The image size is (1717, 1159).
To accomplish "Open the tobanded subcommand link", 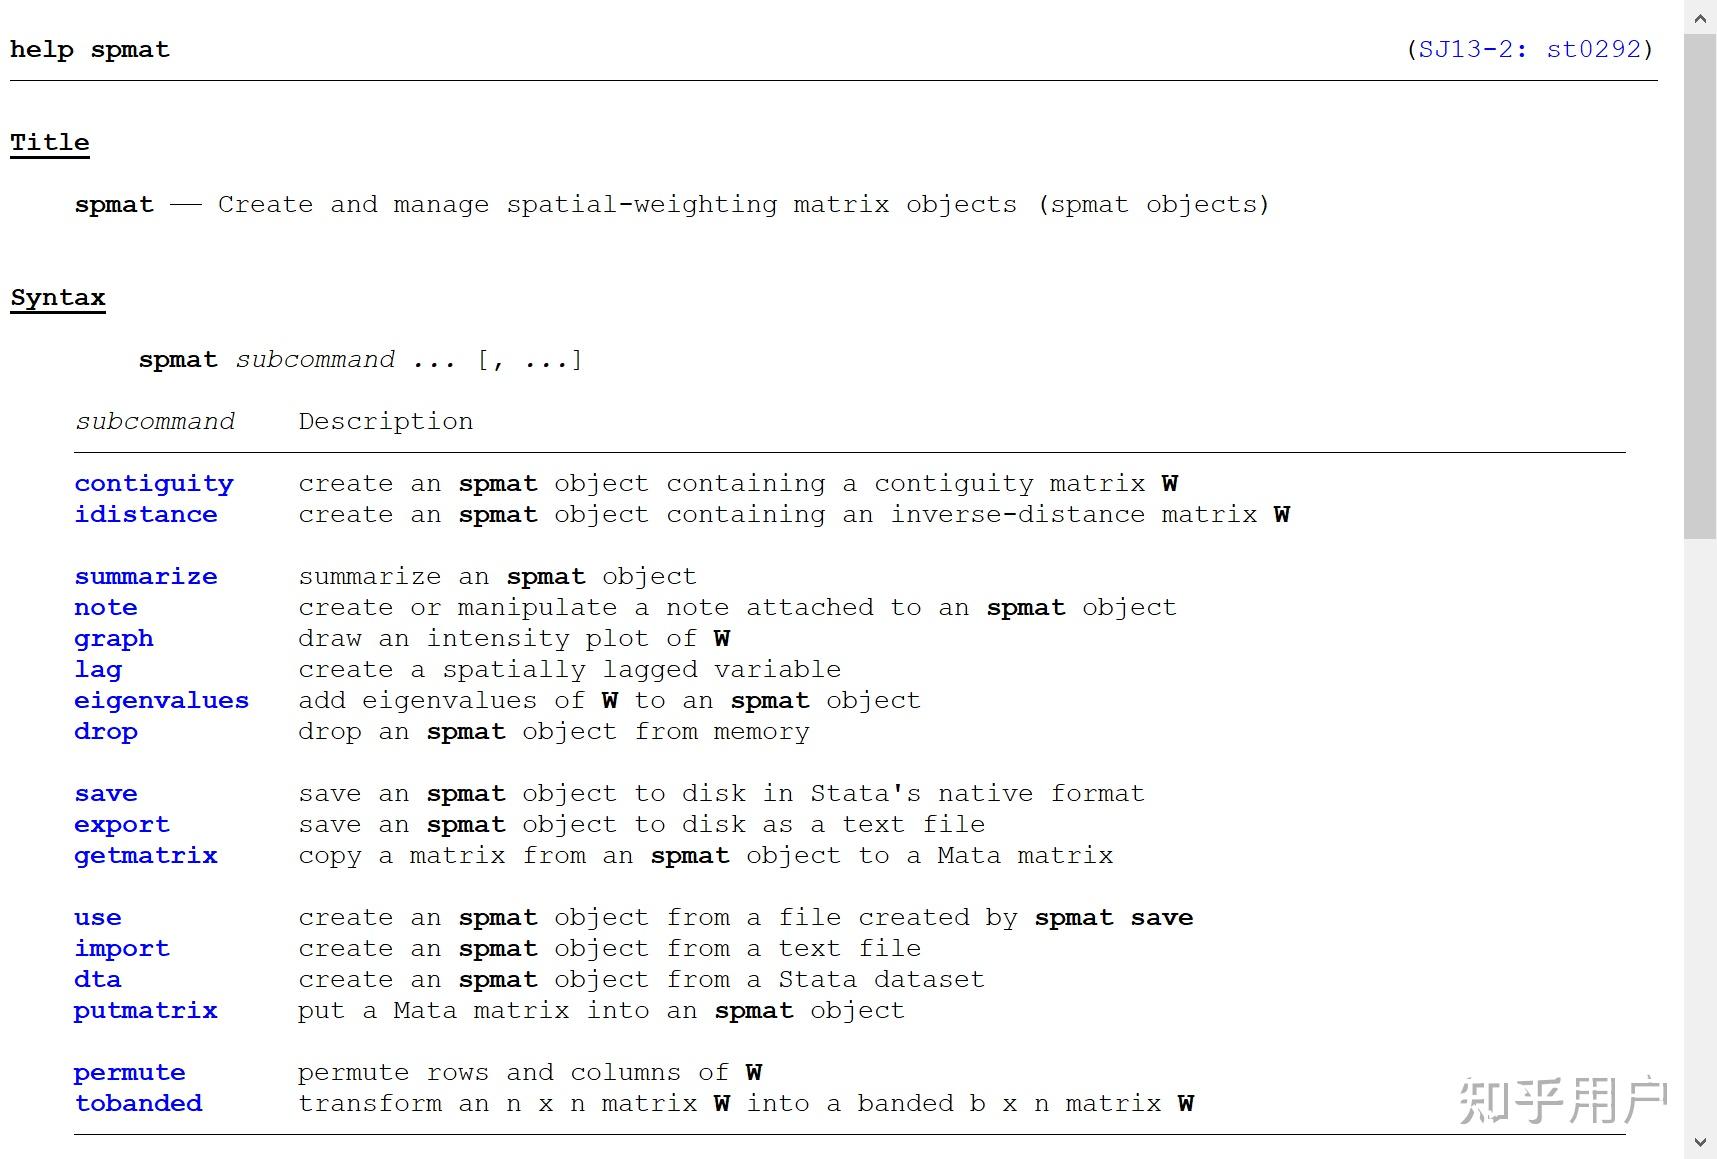I will (x=138, y=1104).
